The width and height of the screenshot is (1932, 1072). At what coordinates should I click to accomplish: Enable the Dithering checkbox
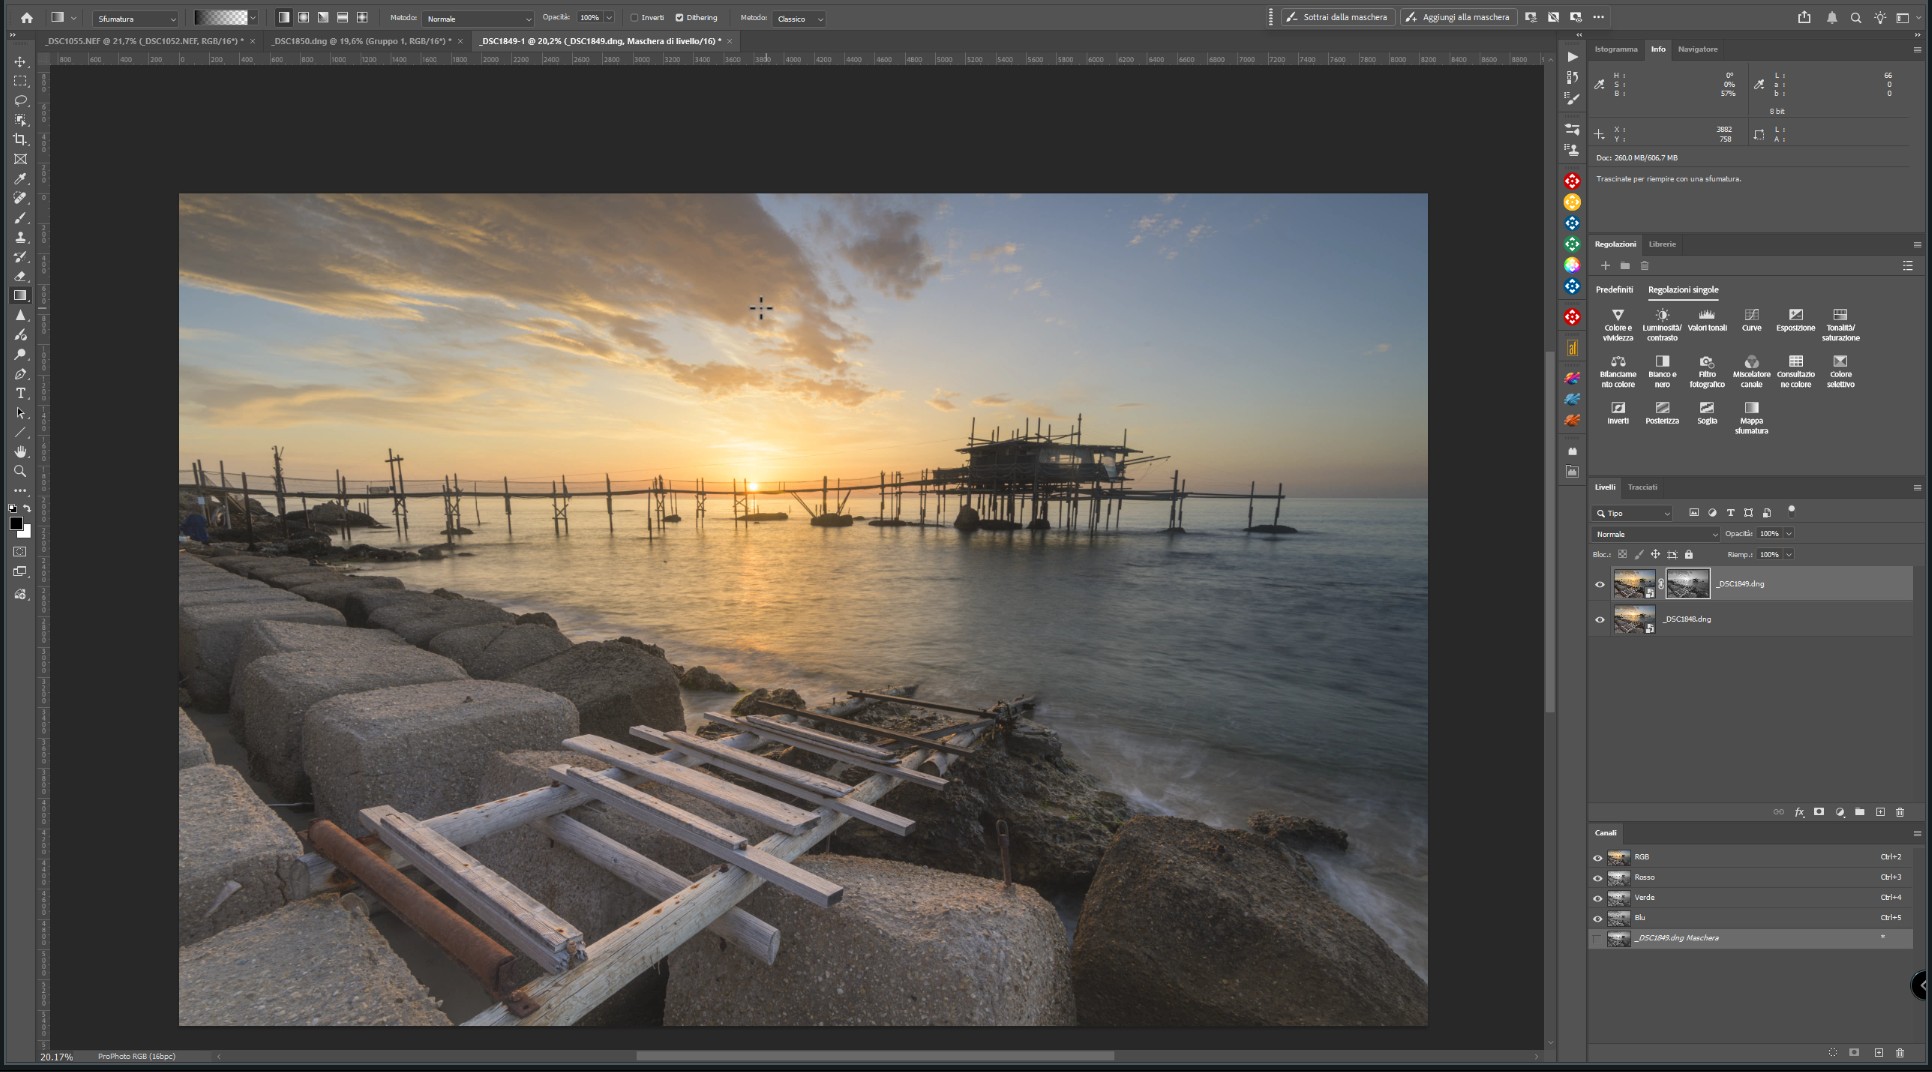[678, 17]
